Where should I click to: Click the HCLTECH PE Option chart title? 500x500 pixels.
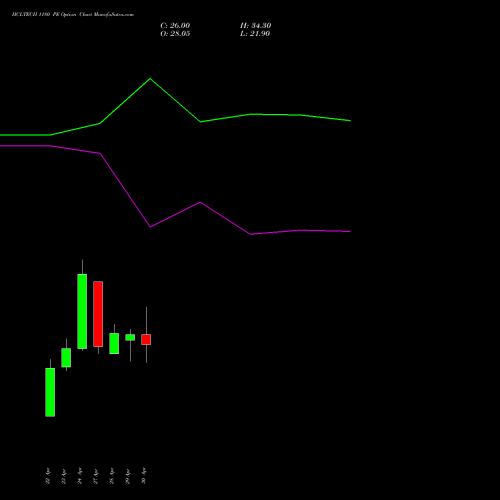[x=73, y=15]
